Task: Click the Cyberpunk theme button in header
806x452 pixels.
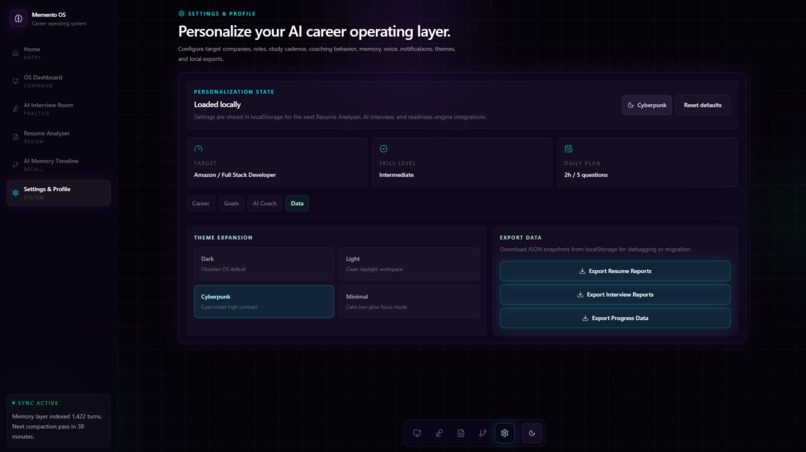Action: 647,105
